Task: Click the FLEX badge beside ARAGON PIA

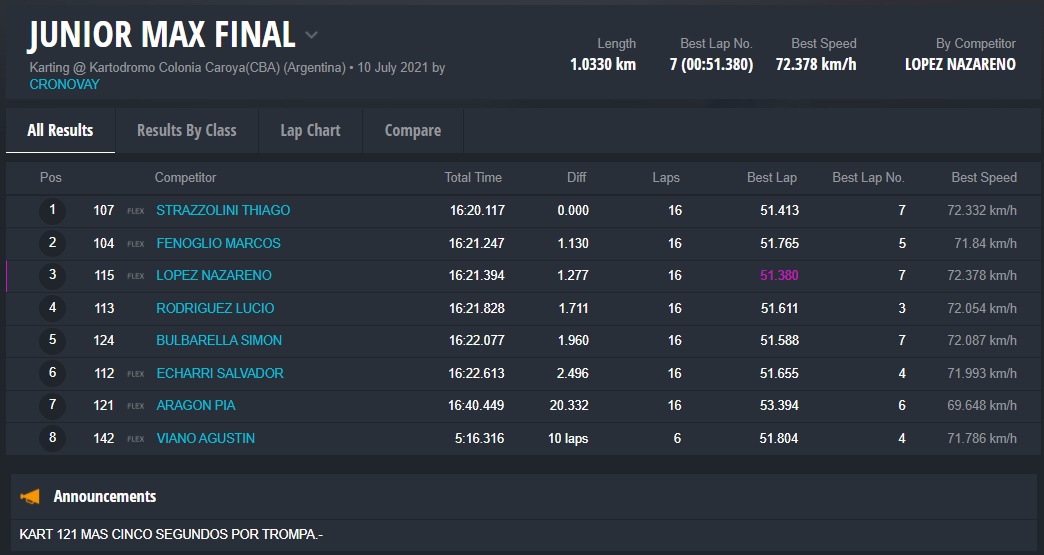Action: pos(136,406)
